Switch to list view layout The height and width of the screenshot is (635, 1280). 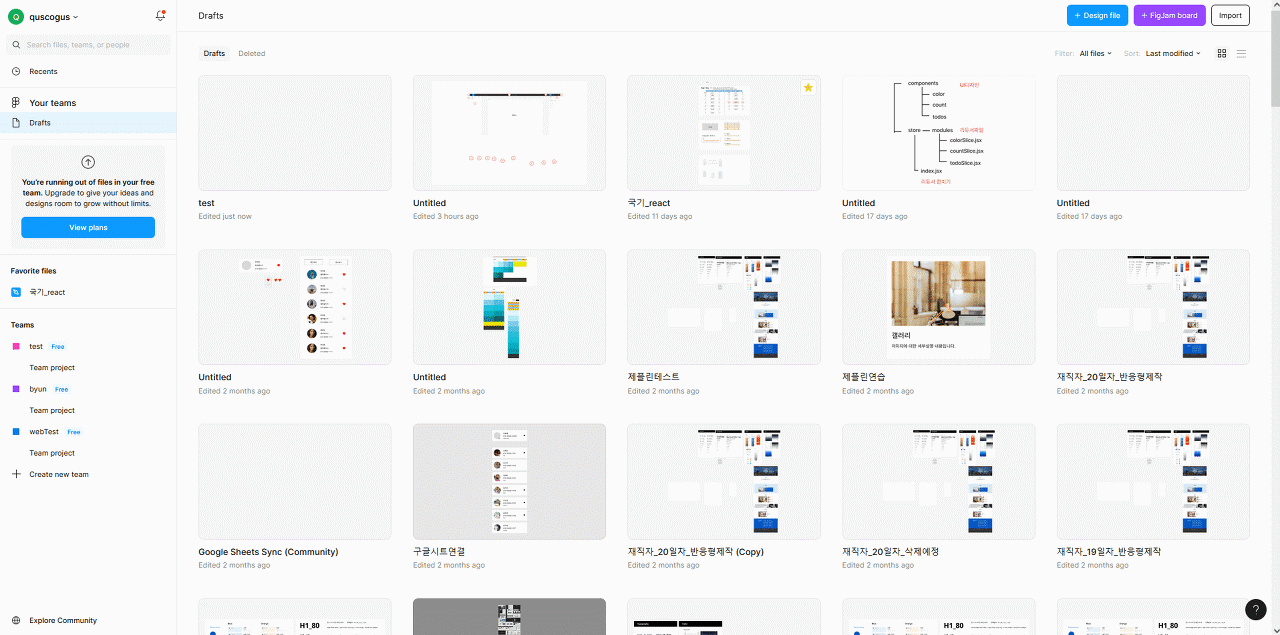point(1242,53)
